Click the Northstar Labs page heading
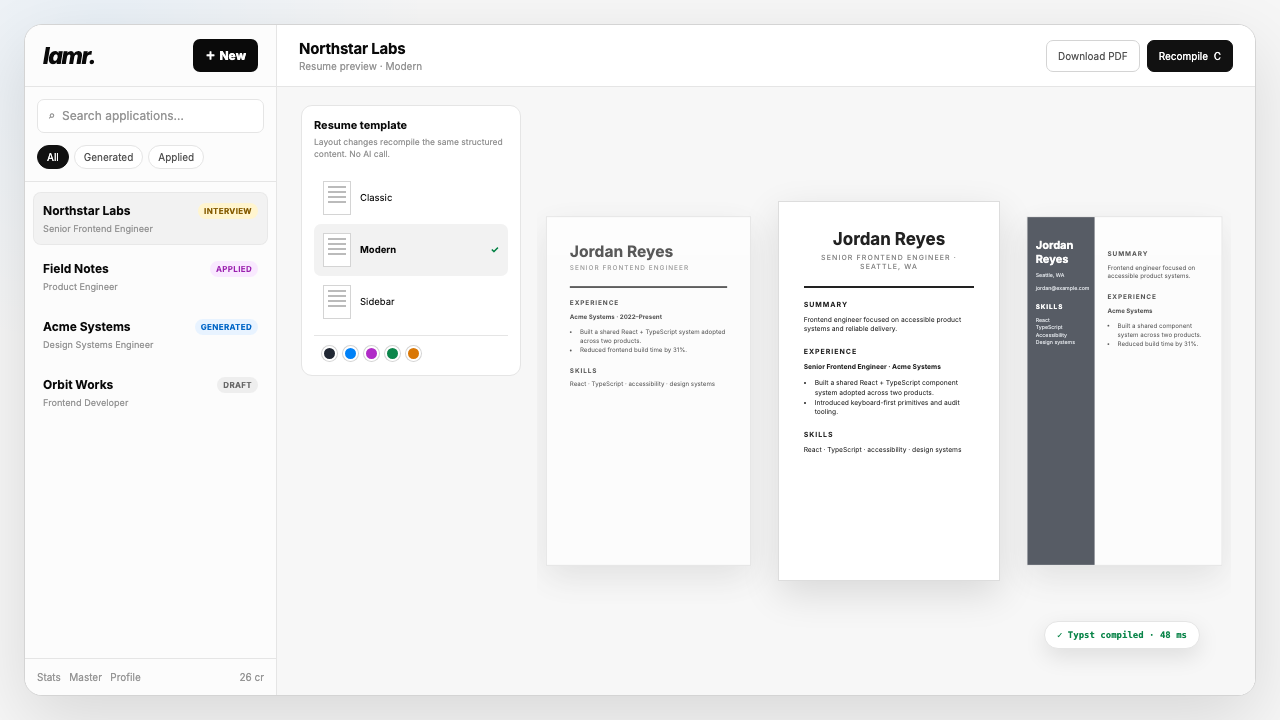The image size is (1280, 720). (352, 48)
